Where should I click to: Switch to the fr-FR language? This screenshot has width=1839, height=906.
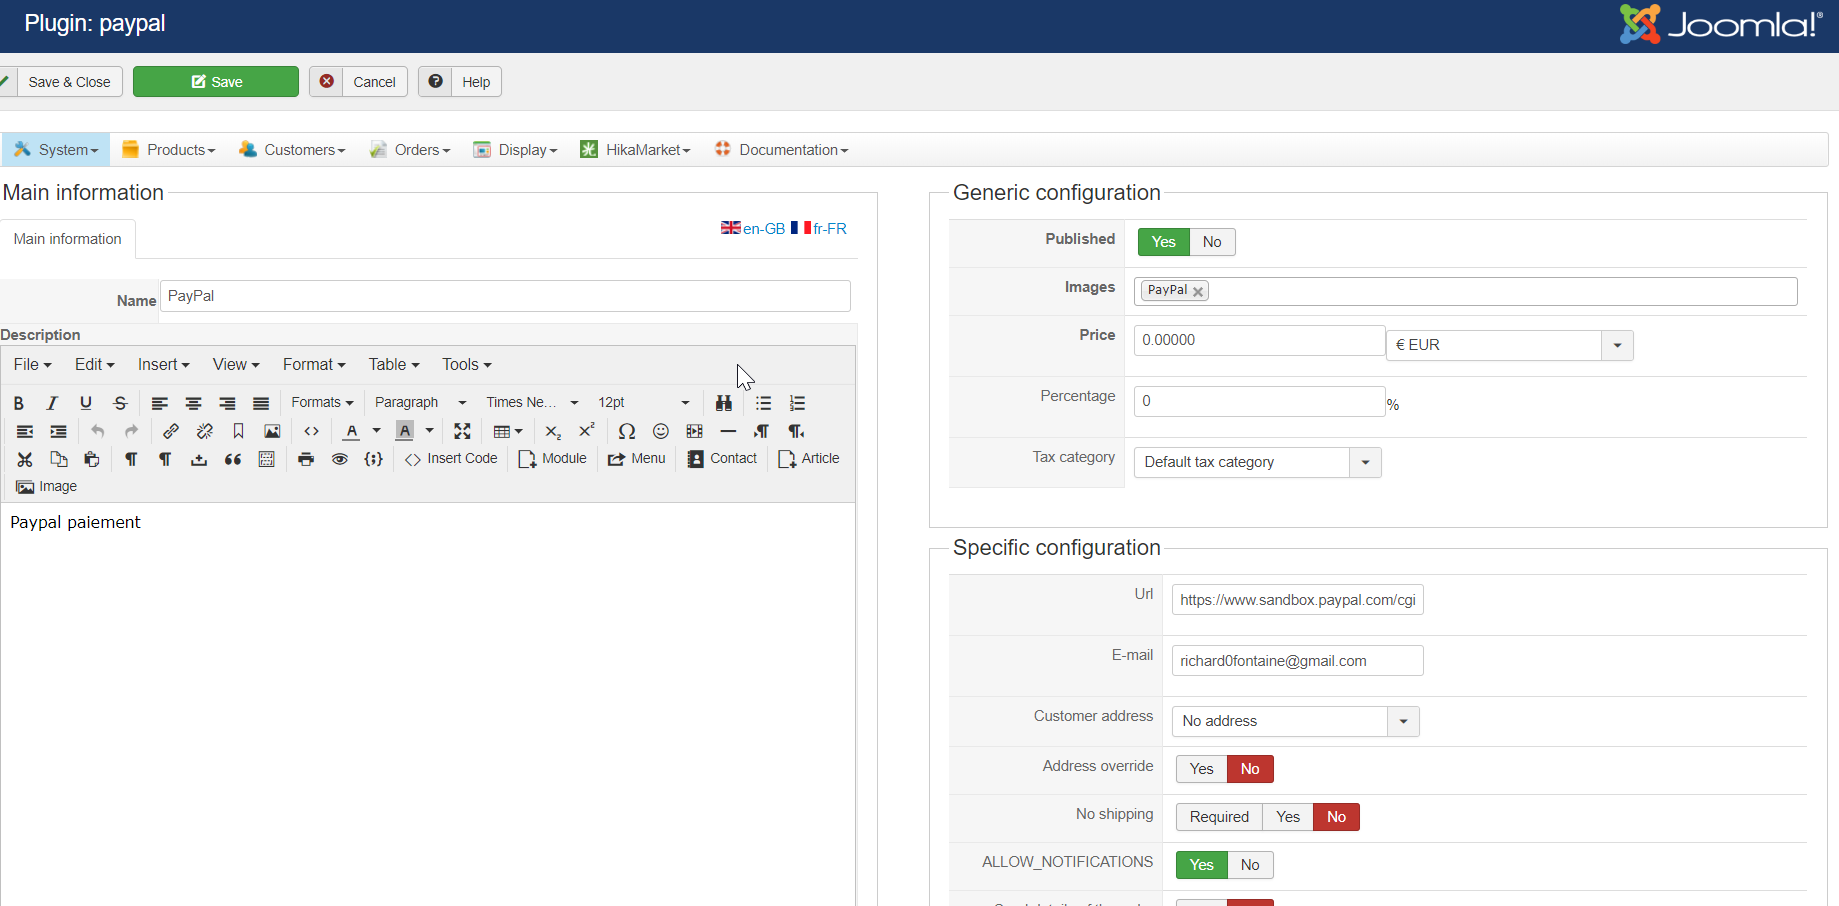pos(819,229)
